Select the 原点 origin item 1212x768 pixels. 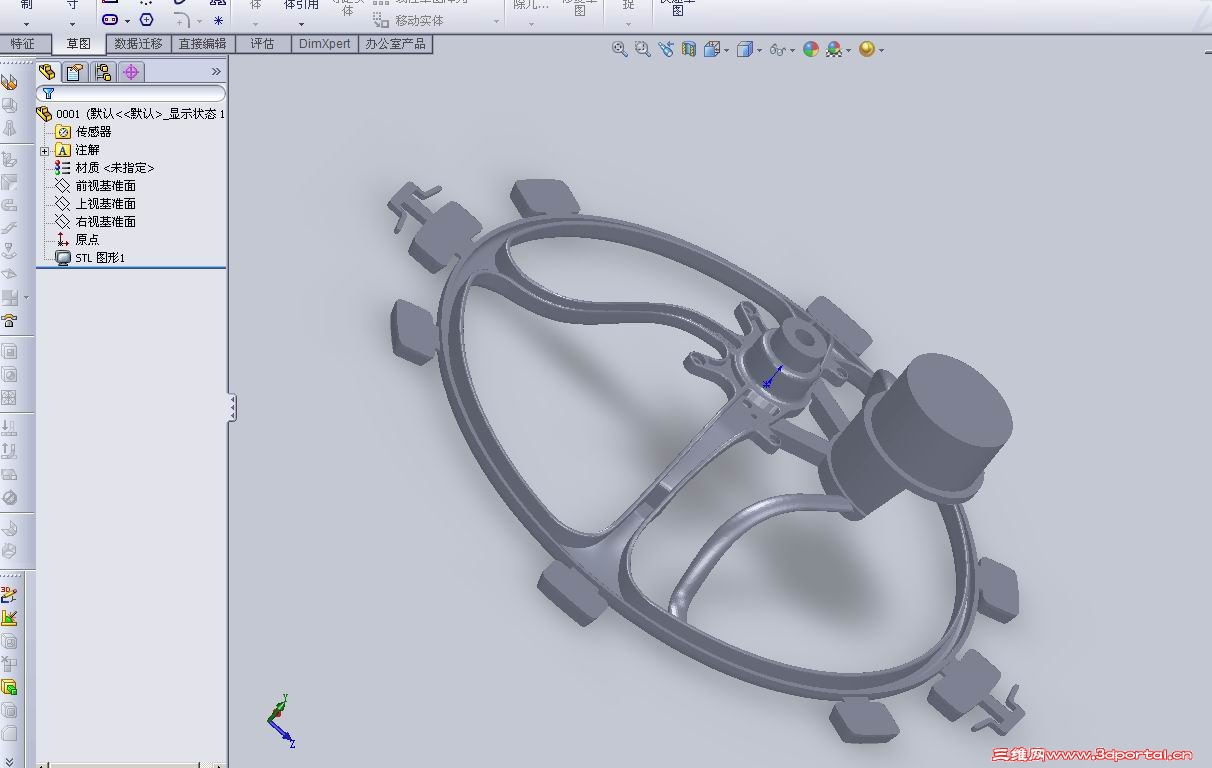pyautogui.click(x=78, y=240)
